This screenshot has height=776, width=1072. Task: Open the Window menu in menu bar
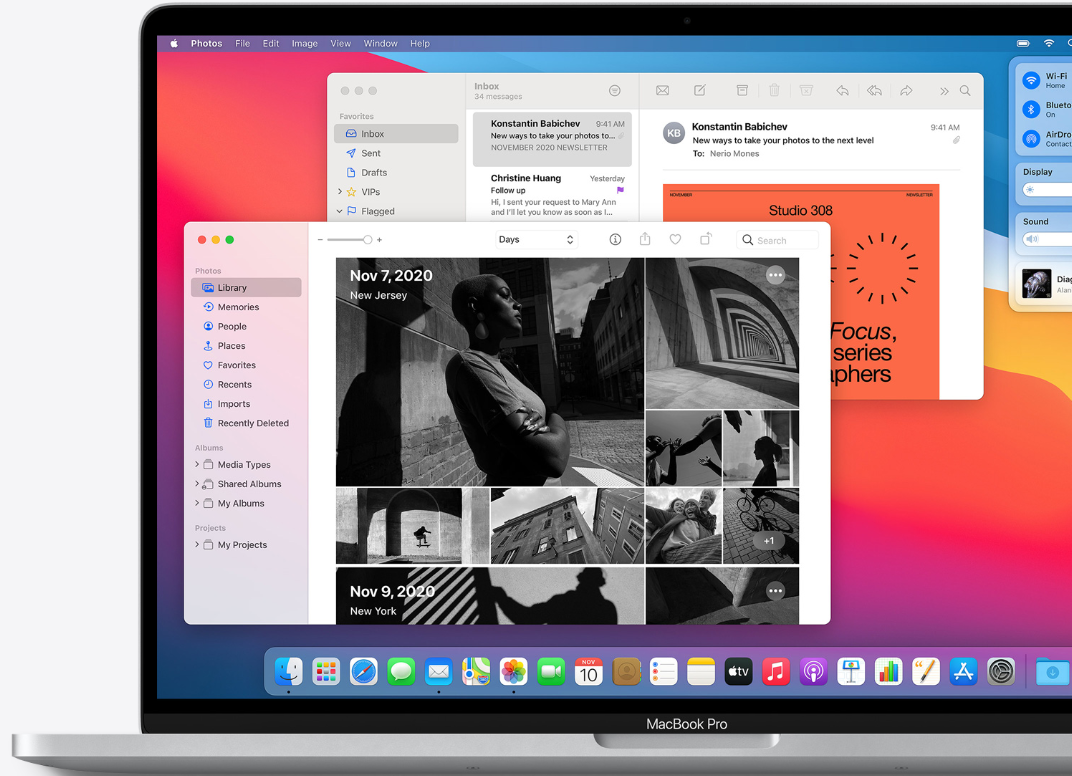(380, 44)
